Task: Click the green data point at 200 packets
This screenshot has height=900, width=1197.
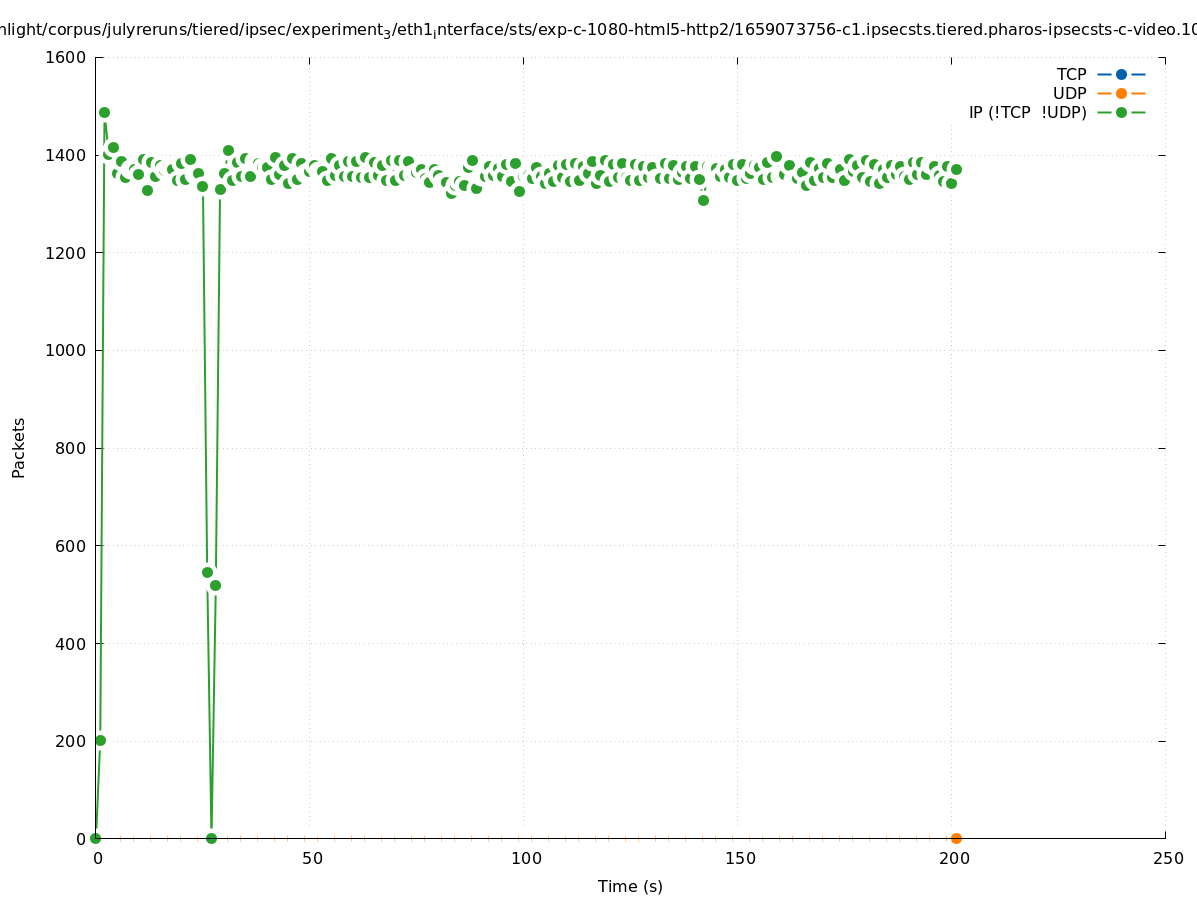Action: (100, 740)
